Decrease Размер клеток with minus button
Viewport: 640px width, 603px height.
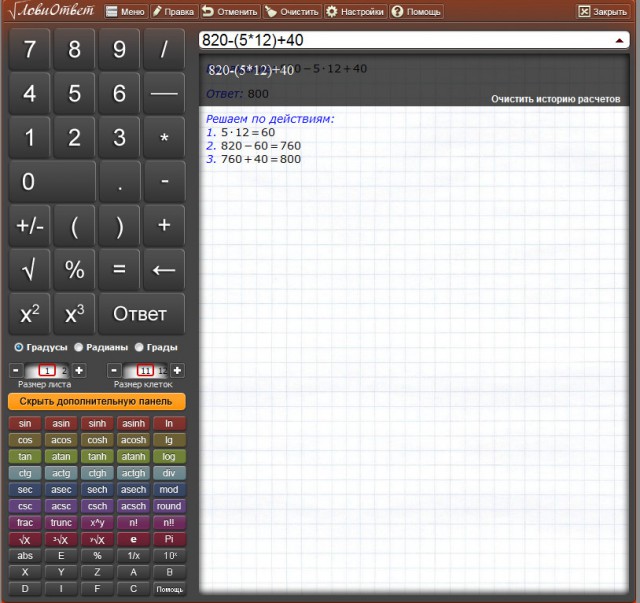point(114,371)
